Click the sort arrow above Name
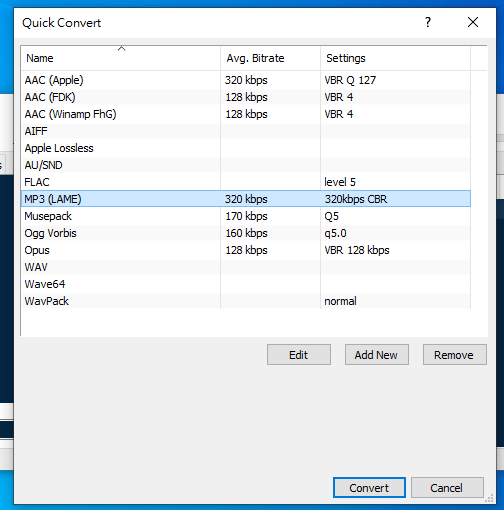 point(121,49)
